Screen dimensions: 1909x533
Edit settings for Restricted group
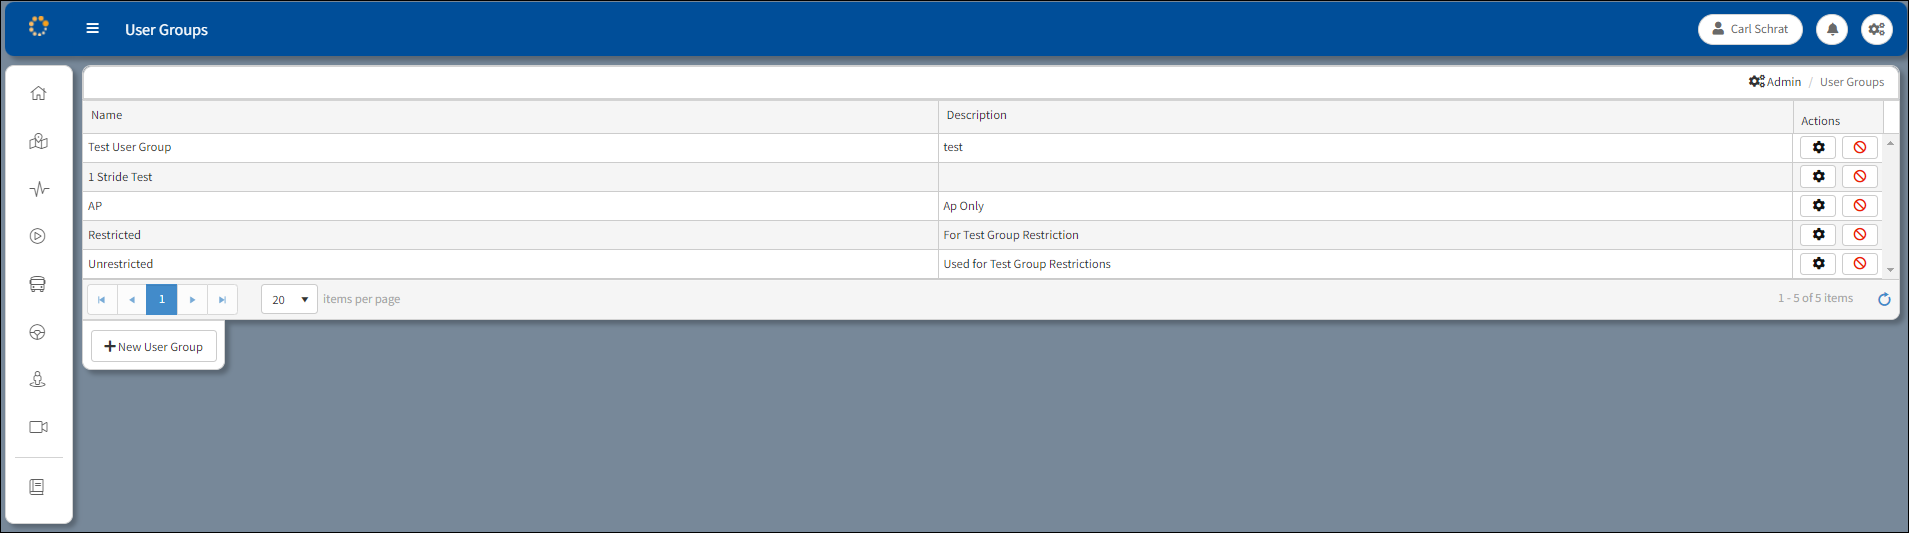[1818, 234]
